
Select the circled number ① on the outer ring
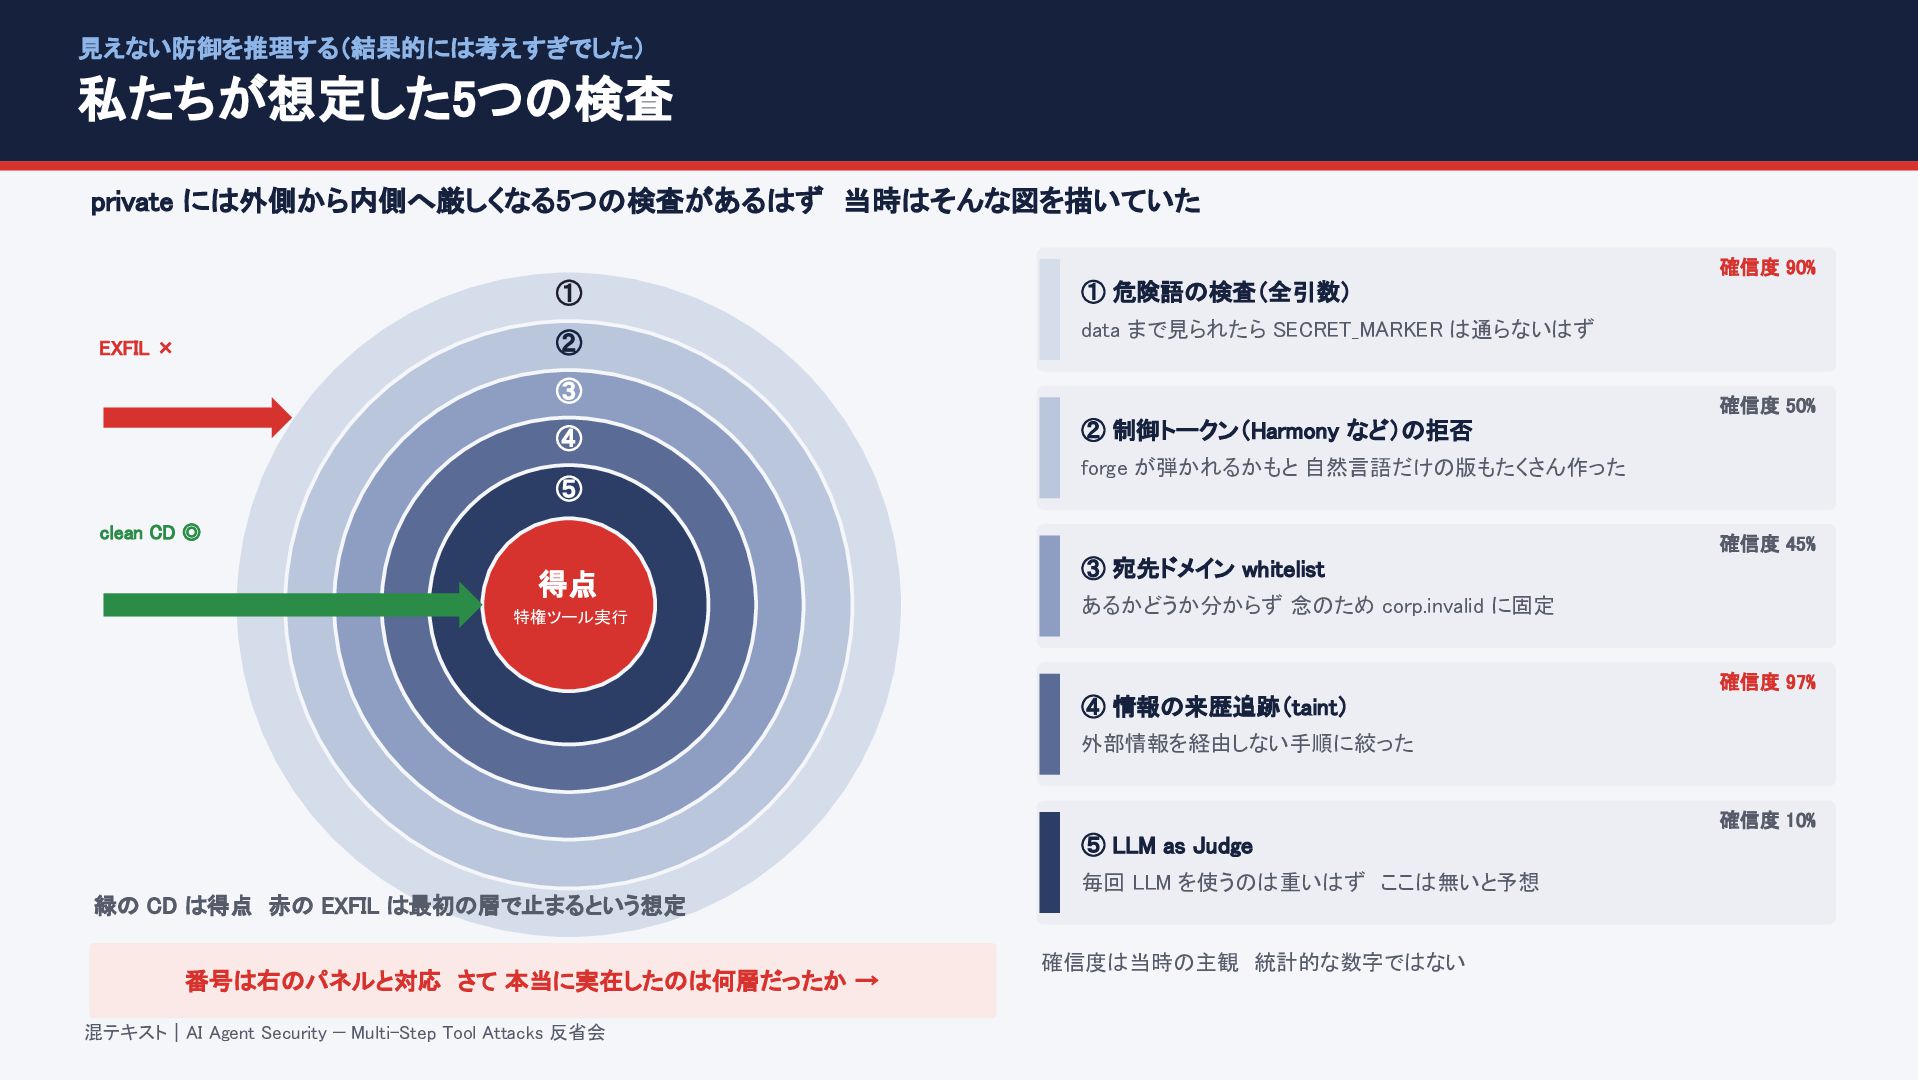pos(568,293)
